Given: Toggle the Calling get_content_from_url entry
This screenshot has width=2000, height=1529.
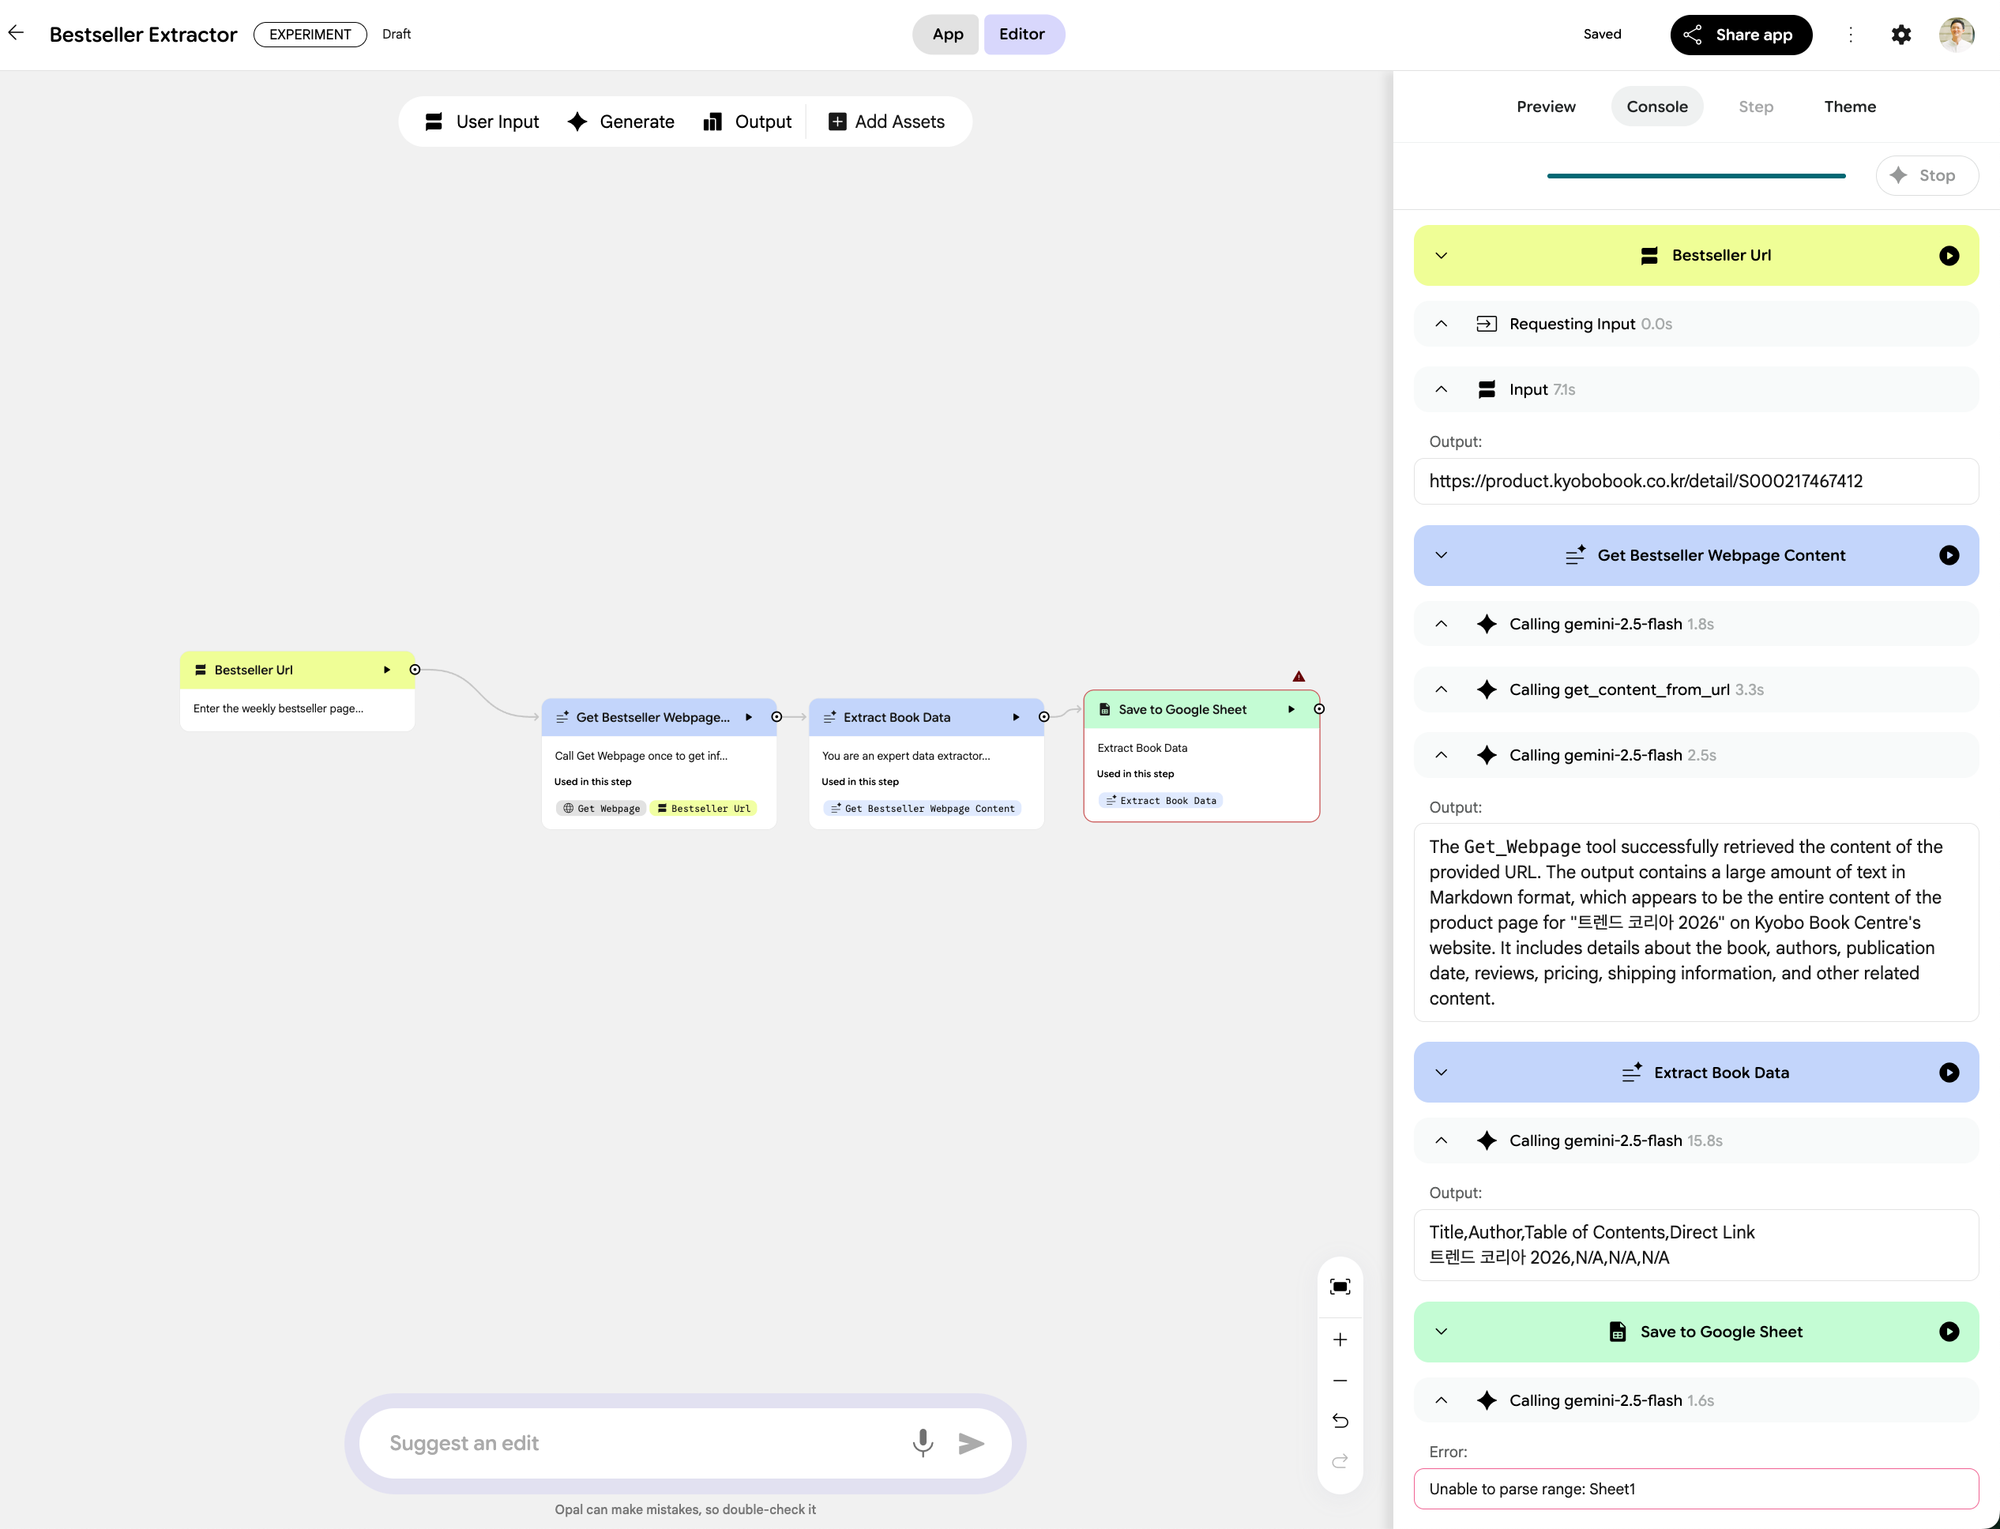Looking at the screenshot, I should click(1441, 690).
